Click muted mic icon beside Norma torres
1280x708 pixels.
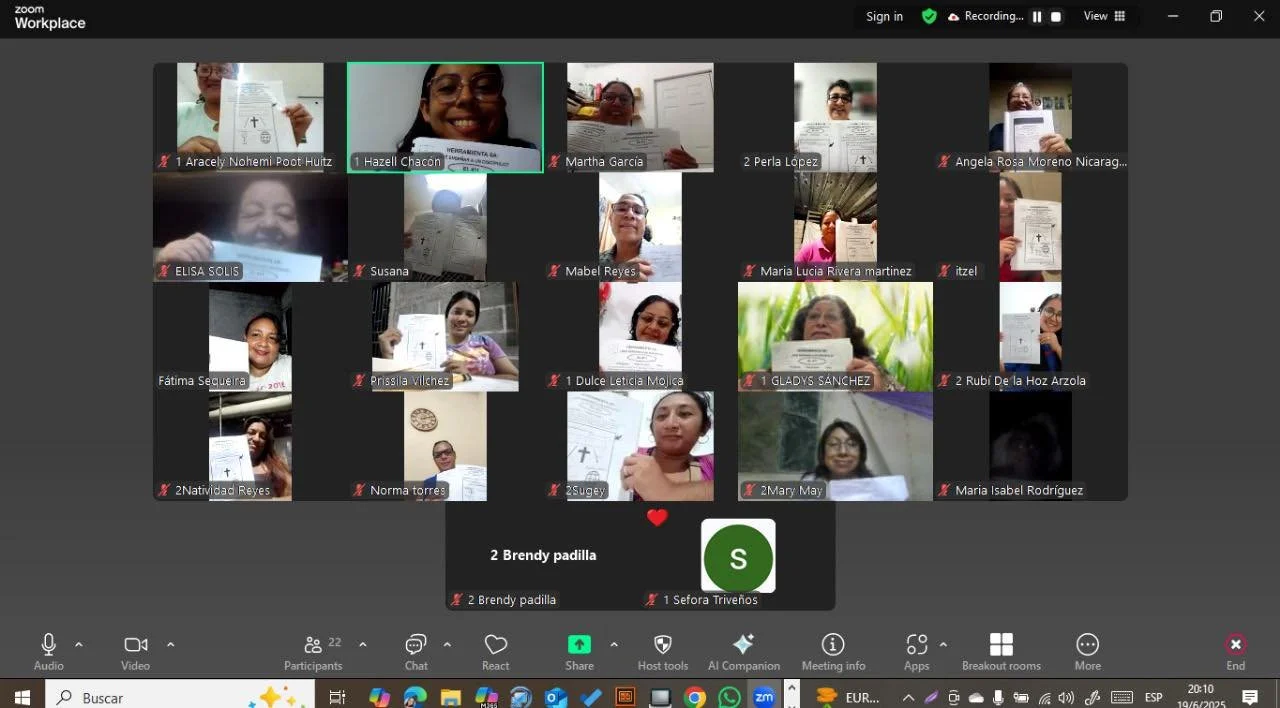click(360, 490)
